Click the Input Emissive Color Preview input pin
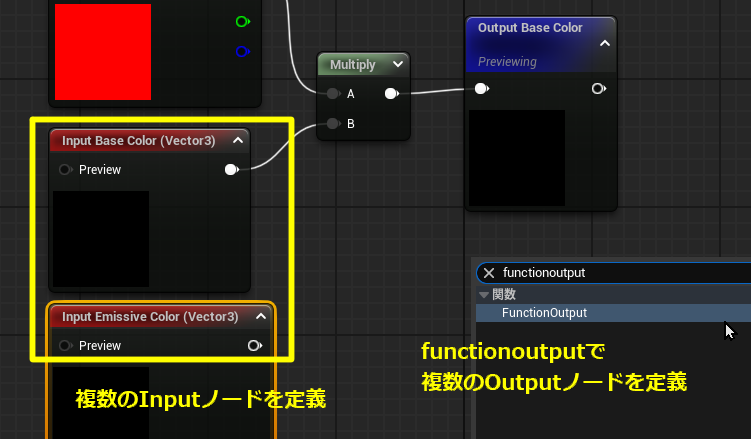The width and height of the screenshot is (751, 439). [x=66, y=345]
